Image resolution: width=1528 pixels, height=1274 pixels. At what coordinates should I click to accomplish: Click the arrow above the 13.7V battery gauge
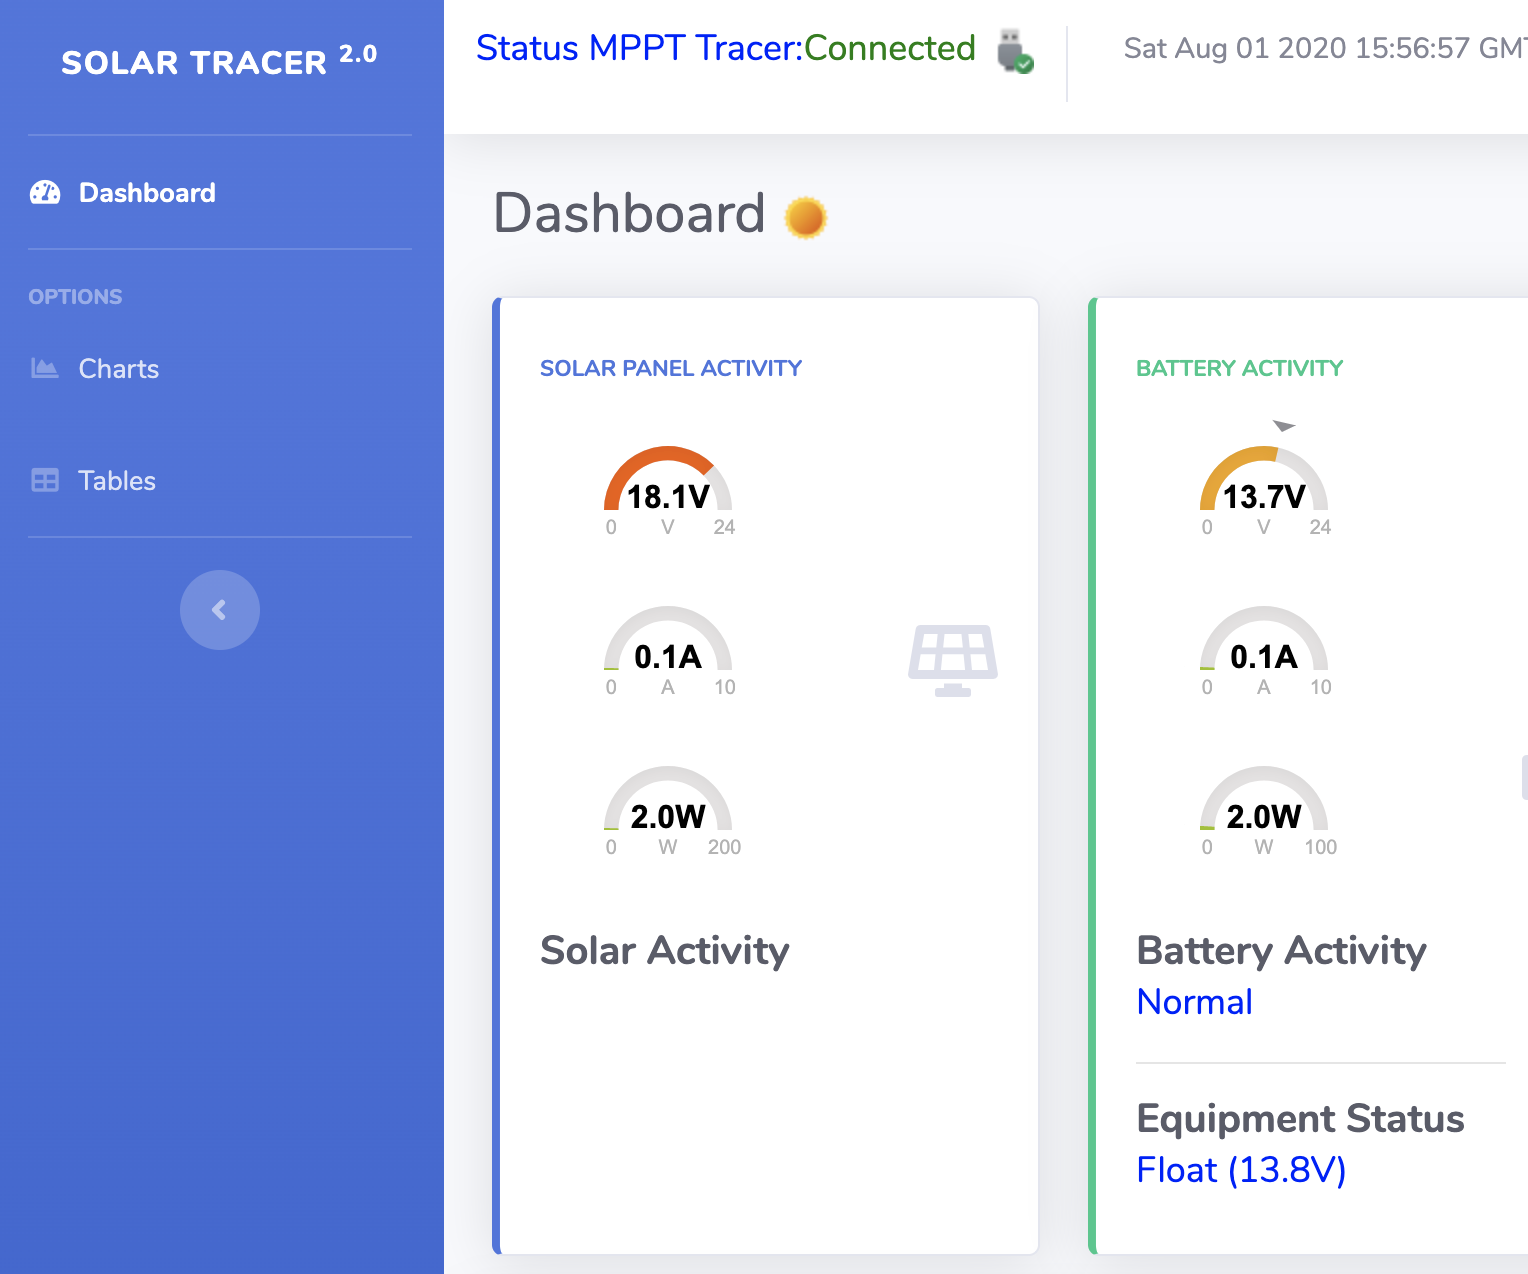tap(1286, 425)
